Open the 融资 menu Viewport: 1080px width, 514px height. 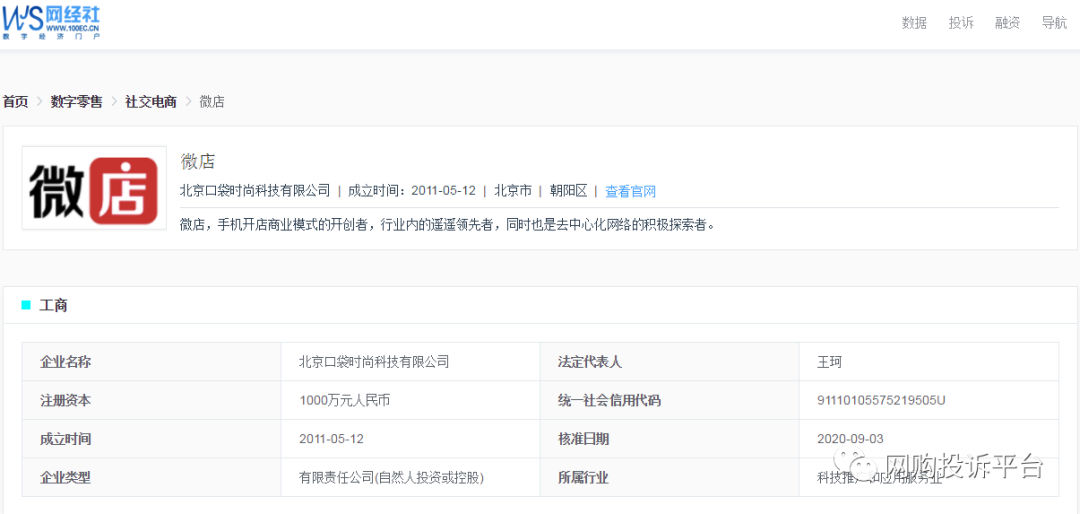1008,23
